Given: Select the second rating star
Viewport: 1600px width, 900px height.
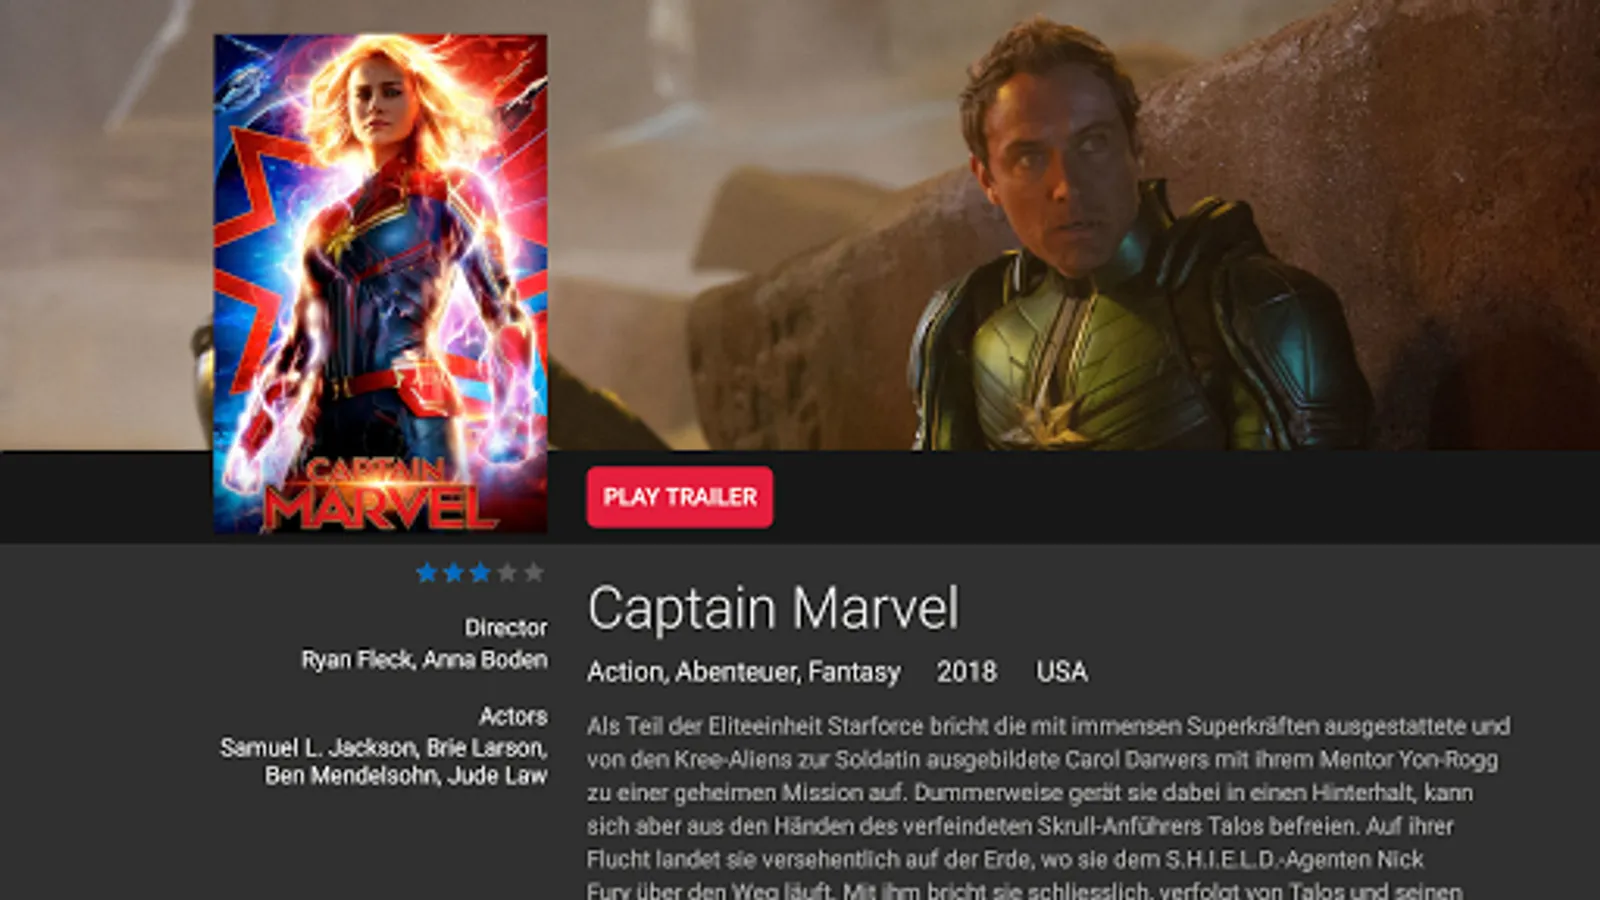Looking at the screenshot, I should [x=454, y=572].
